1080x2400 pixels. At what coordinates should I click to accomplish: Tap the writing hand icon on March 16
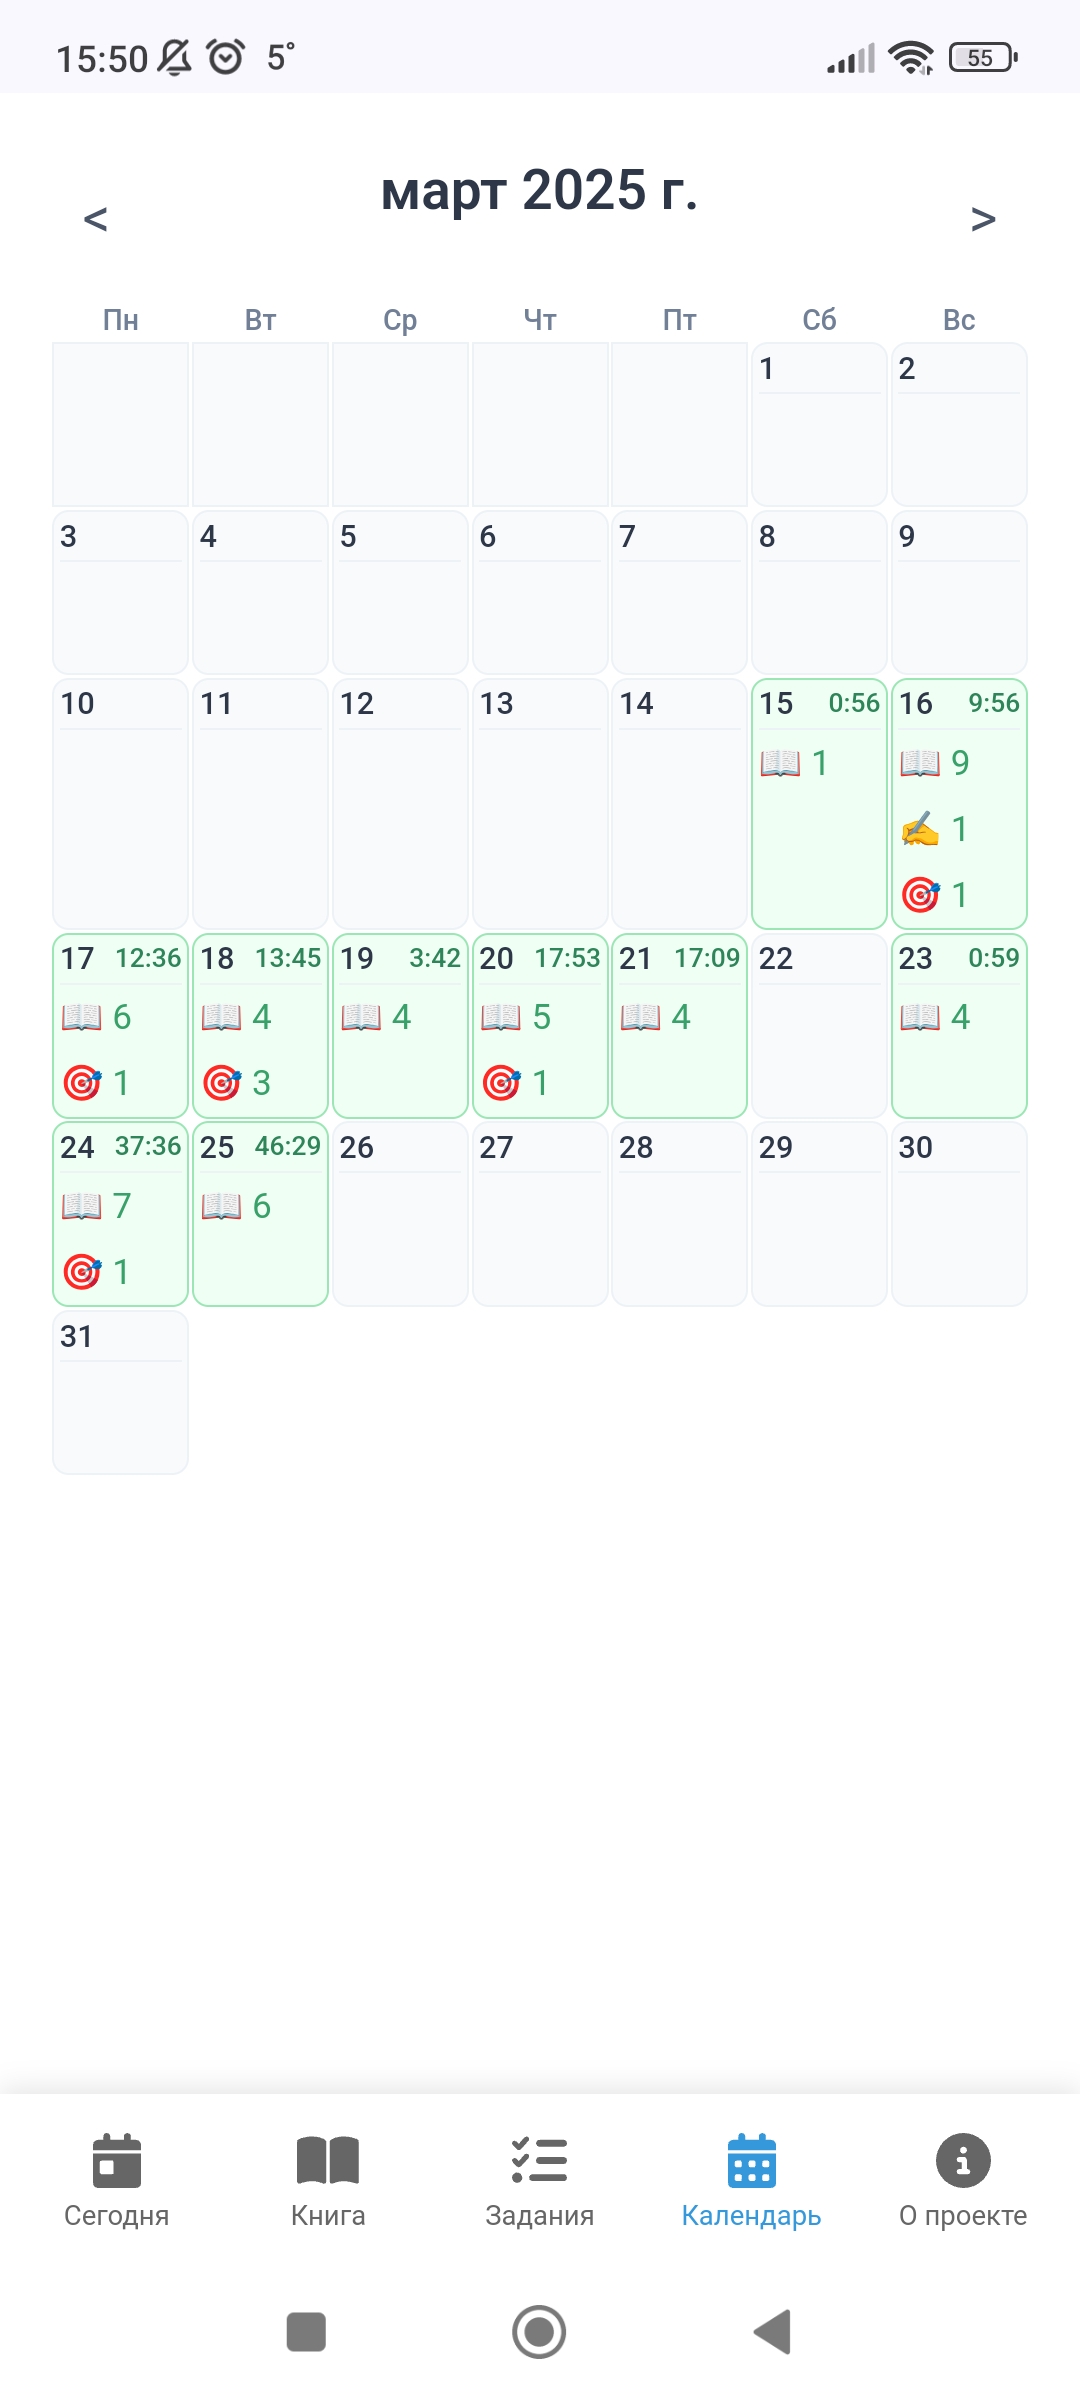tap(920, 829)
